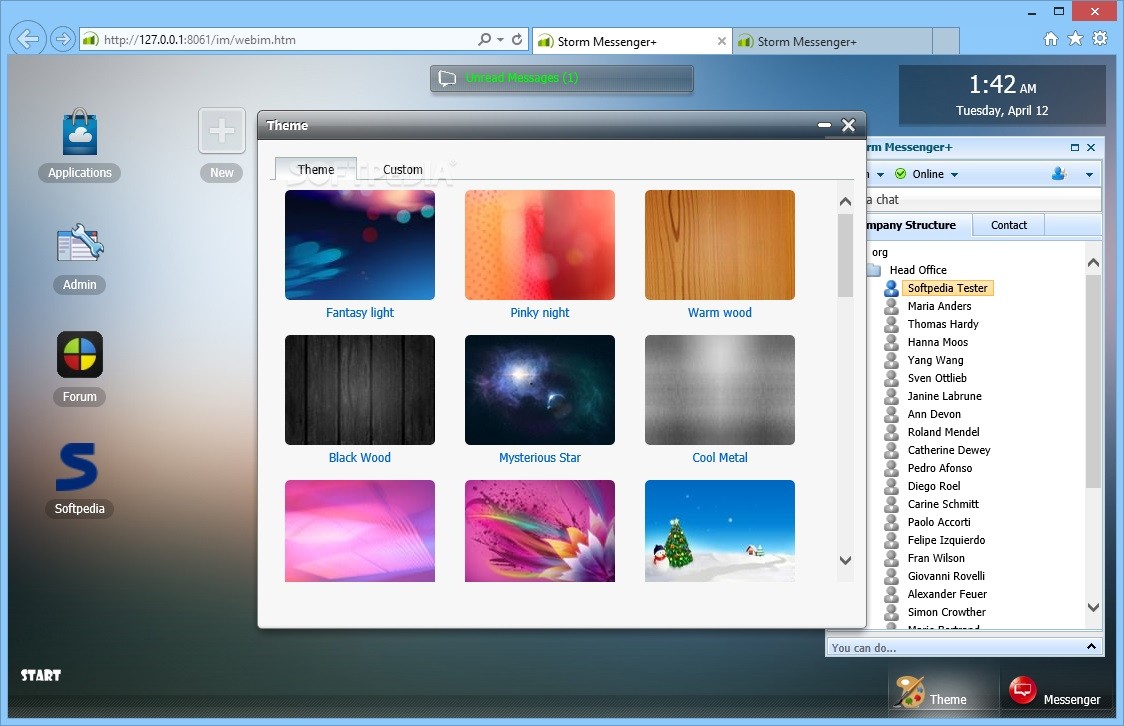This screenshot has width=1124, height=726.
Task: Click the theme list scroll up arrow
Action: pyautogui.click(x=845, y=201)
